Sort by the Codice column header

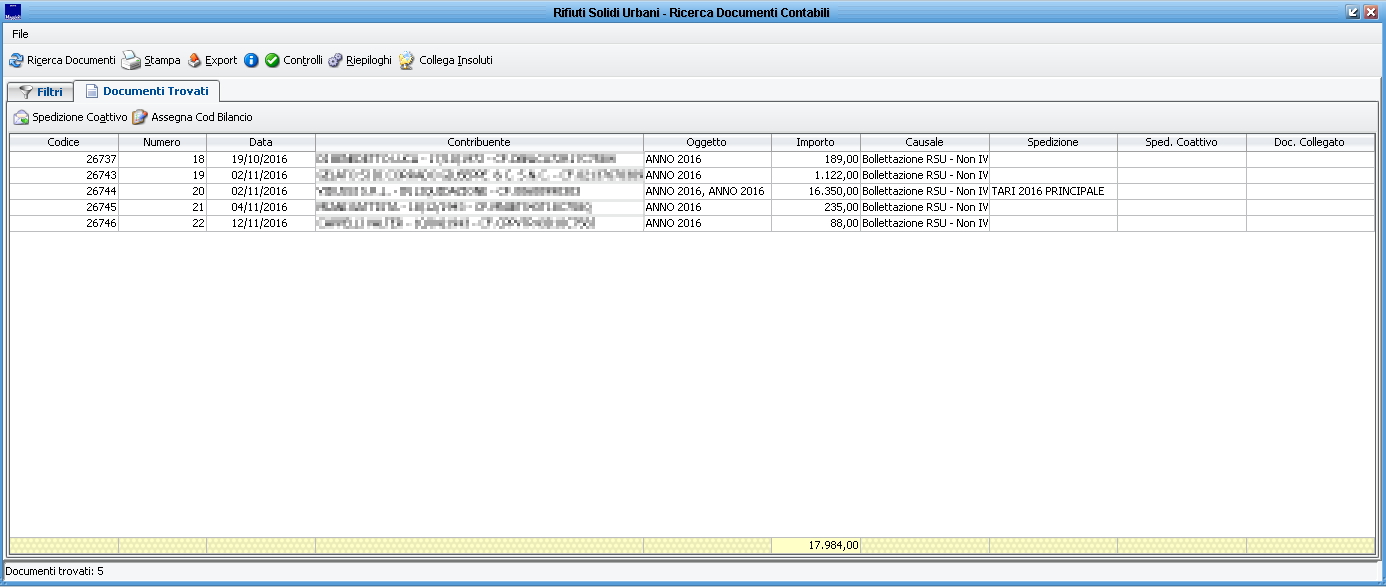[63, 143]
